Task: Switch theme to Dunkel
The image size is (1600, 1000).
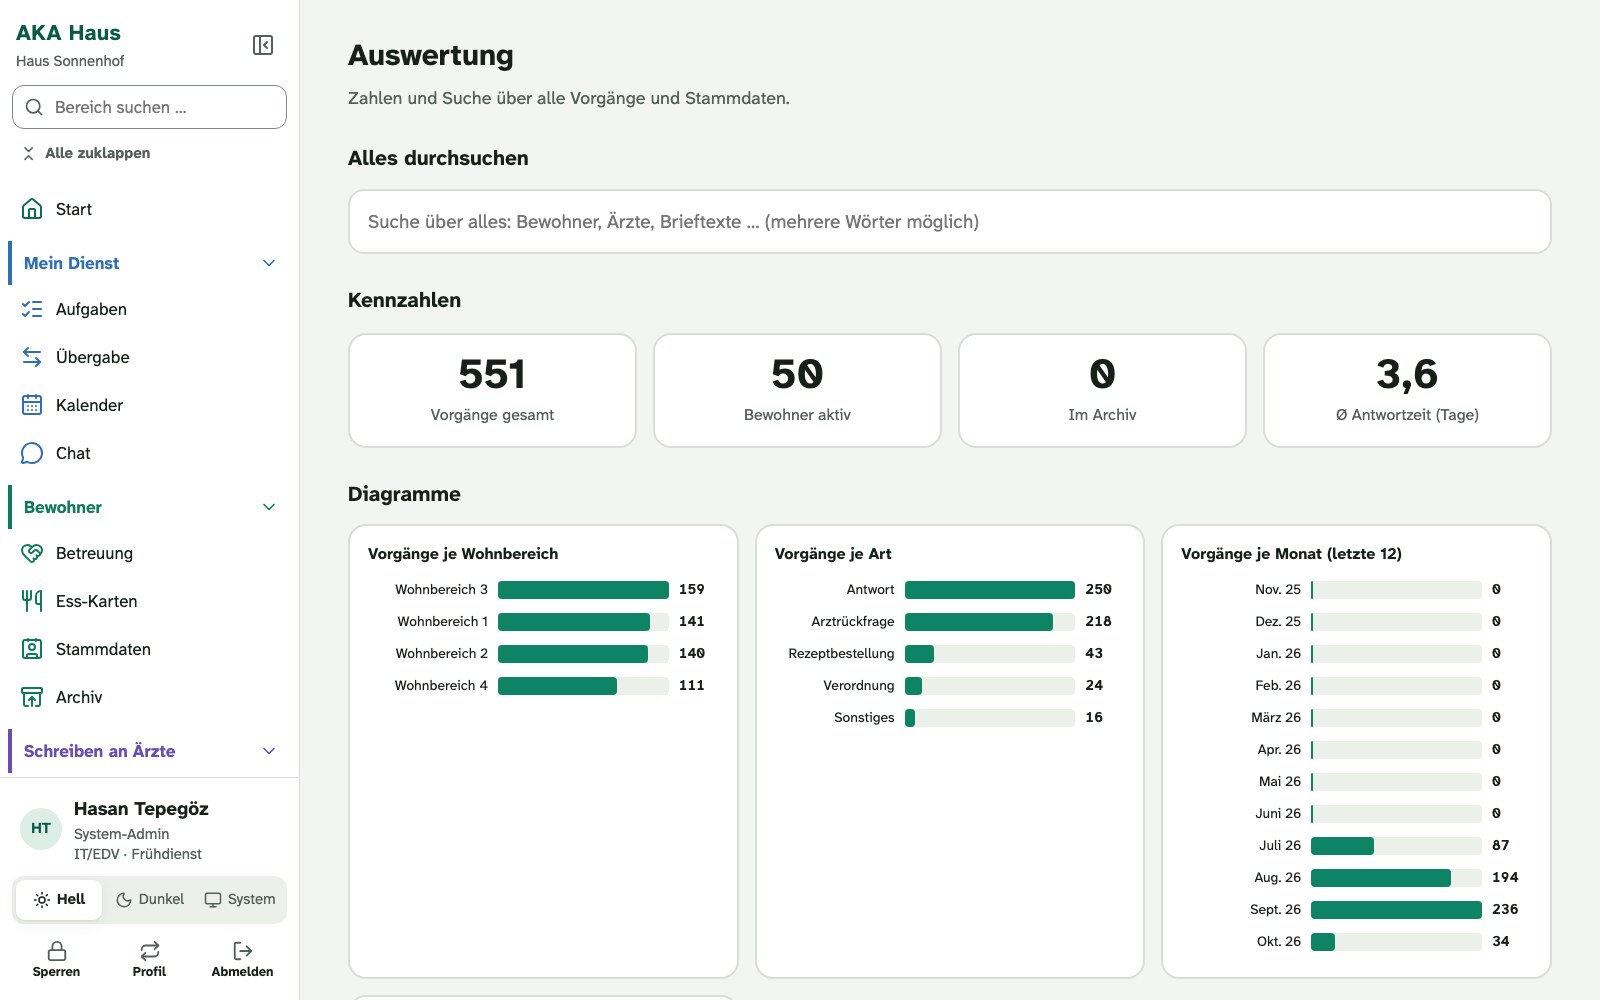Action: click(150, 899)
